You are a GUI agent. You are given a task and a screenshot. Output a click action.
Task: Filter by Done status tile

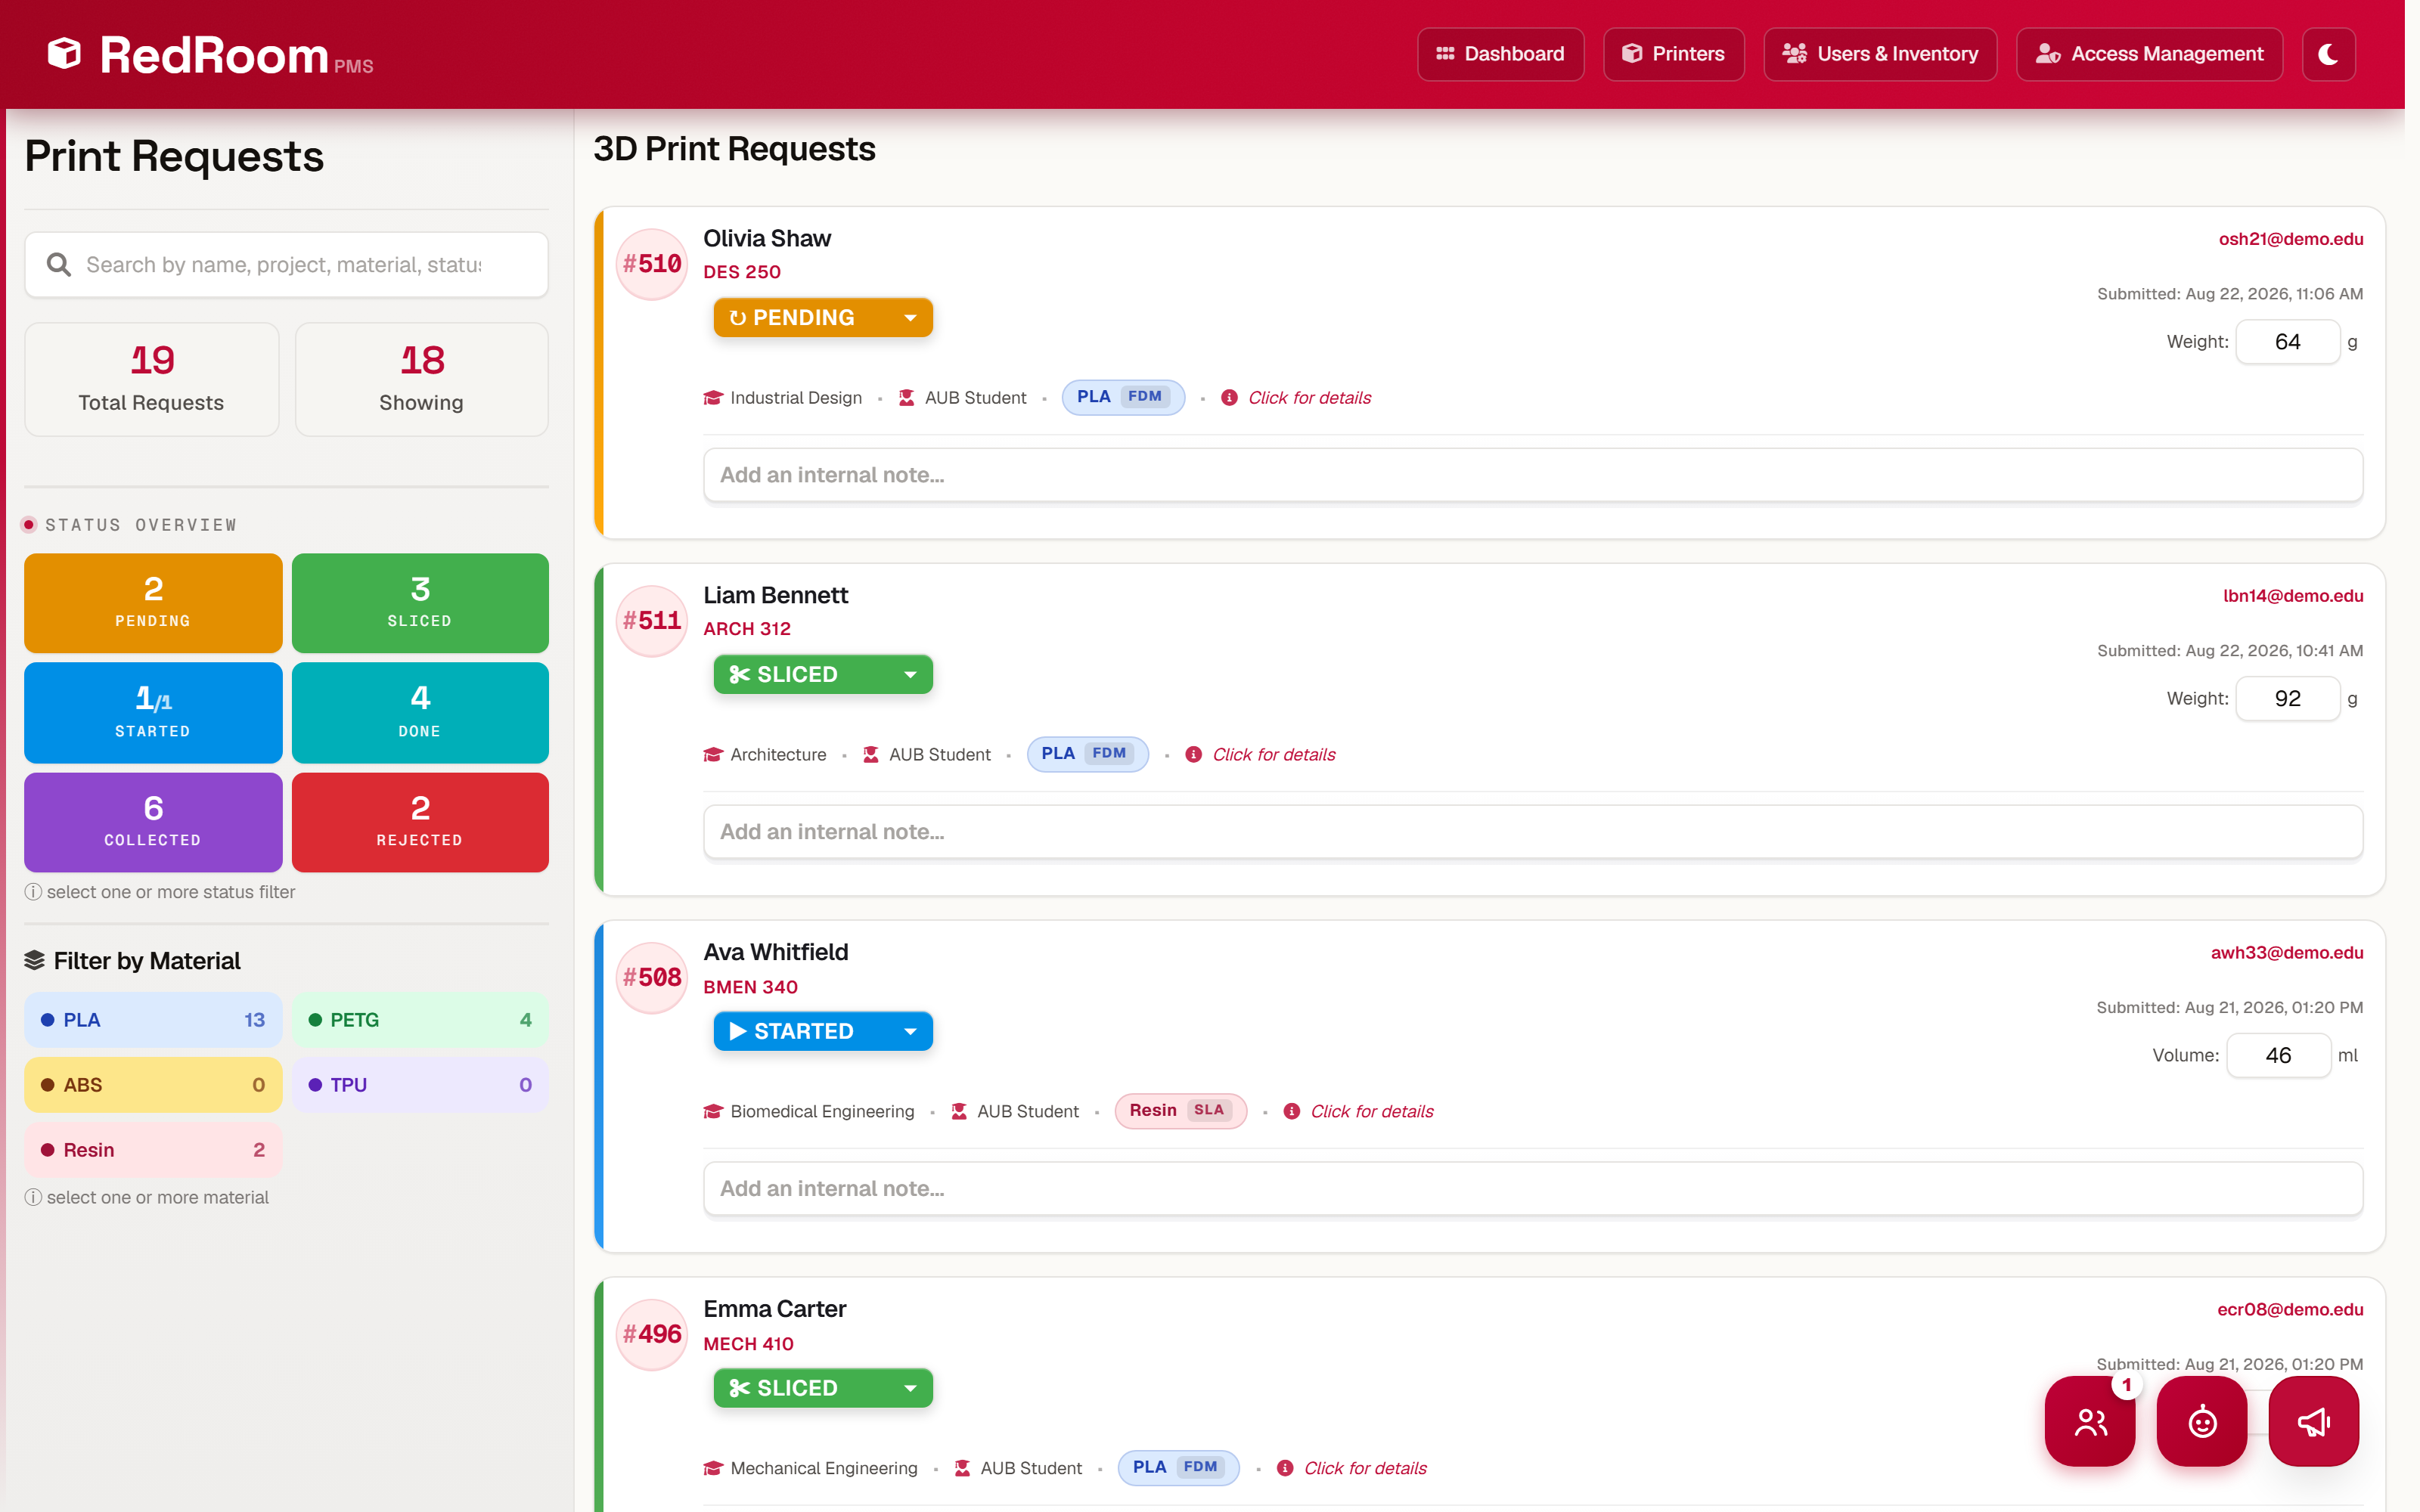pyautogui.click(x=420, y=713)
